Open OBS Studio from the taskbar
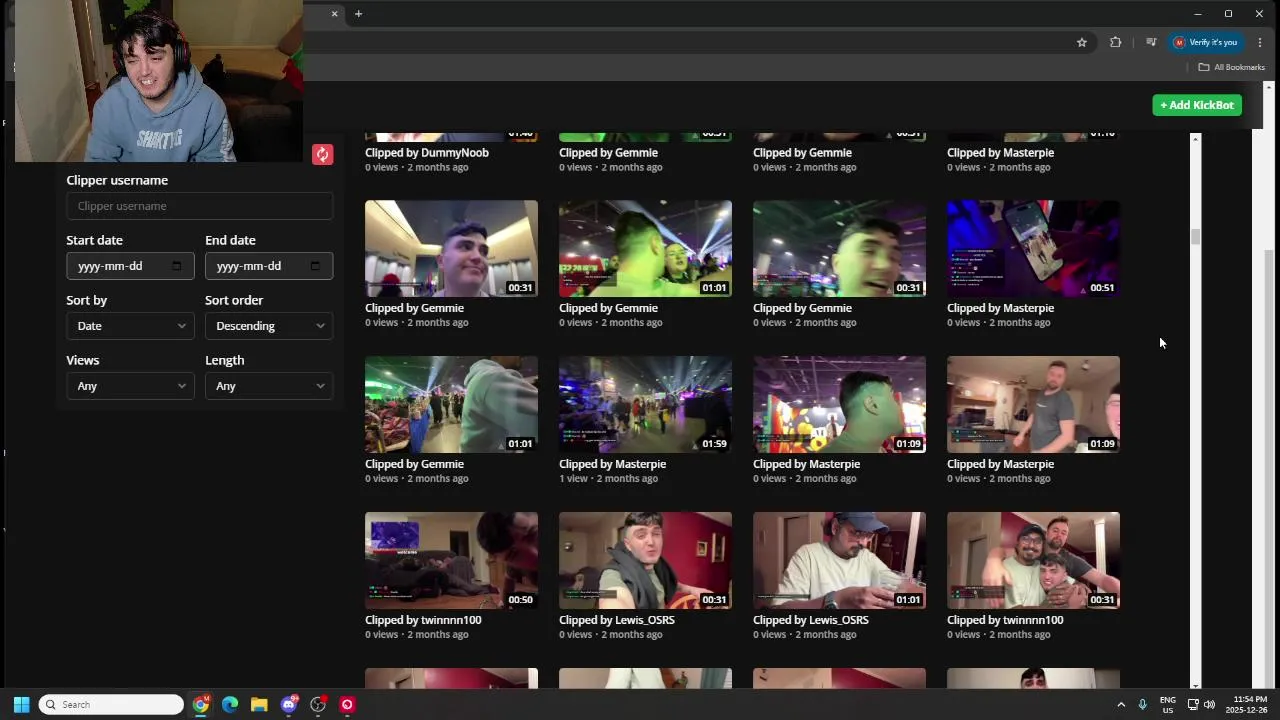1280x720 pixels. tap(318, 704)
